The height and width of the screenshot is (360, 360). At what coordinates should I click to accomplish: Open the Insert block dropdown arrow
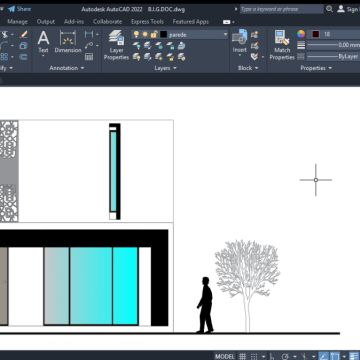240,55
